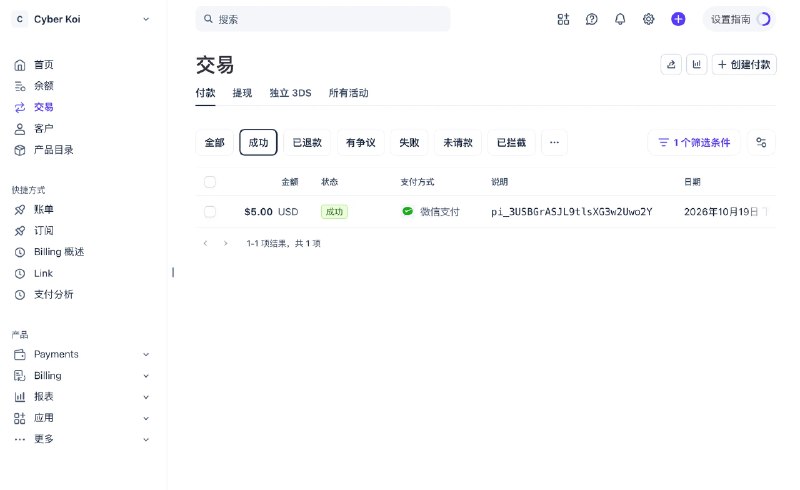
Task: Click the $5.00 amount cell
Action: point(271,211)
